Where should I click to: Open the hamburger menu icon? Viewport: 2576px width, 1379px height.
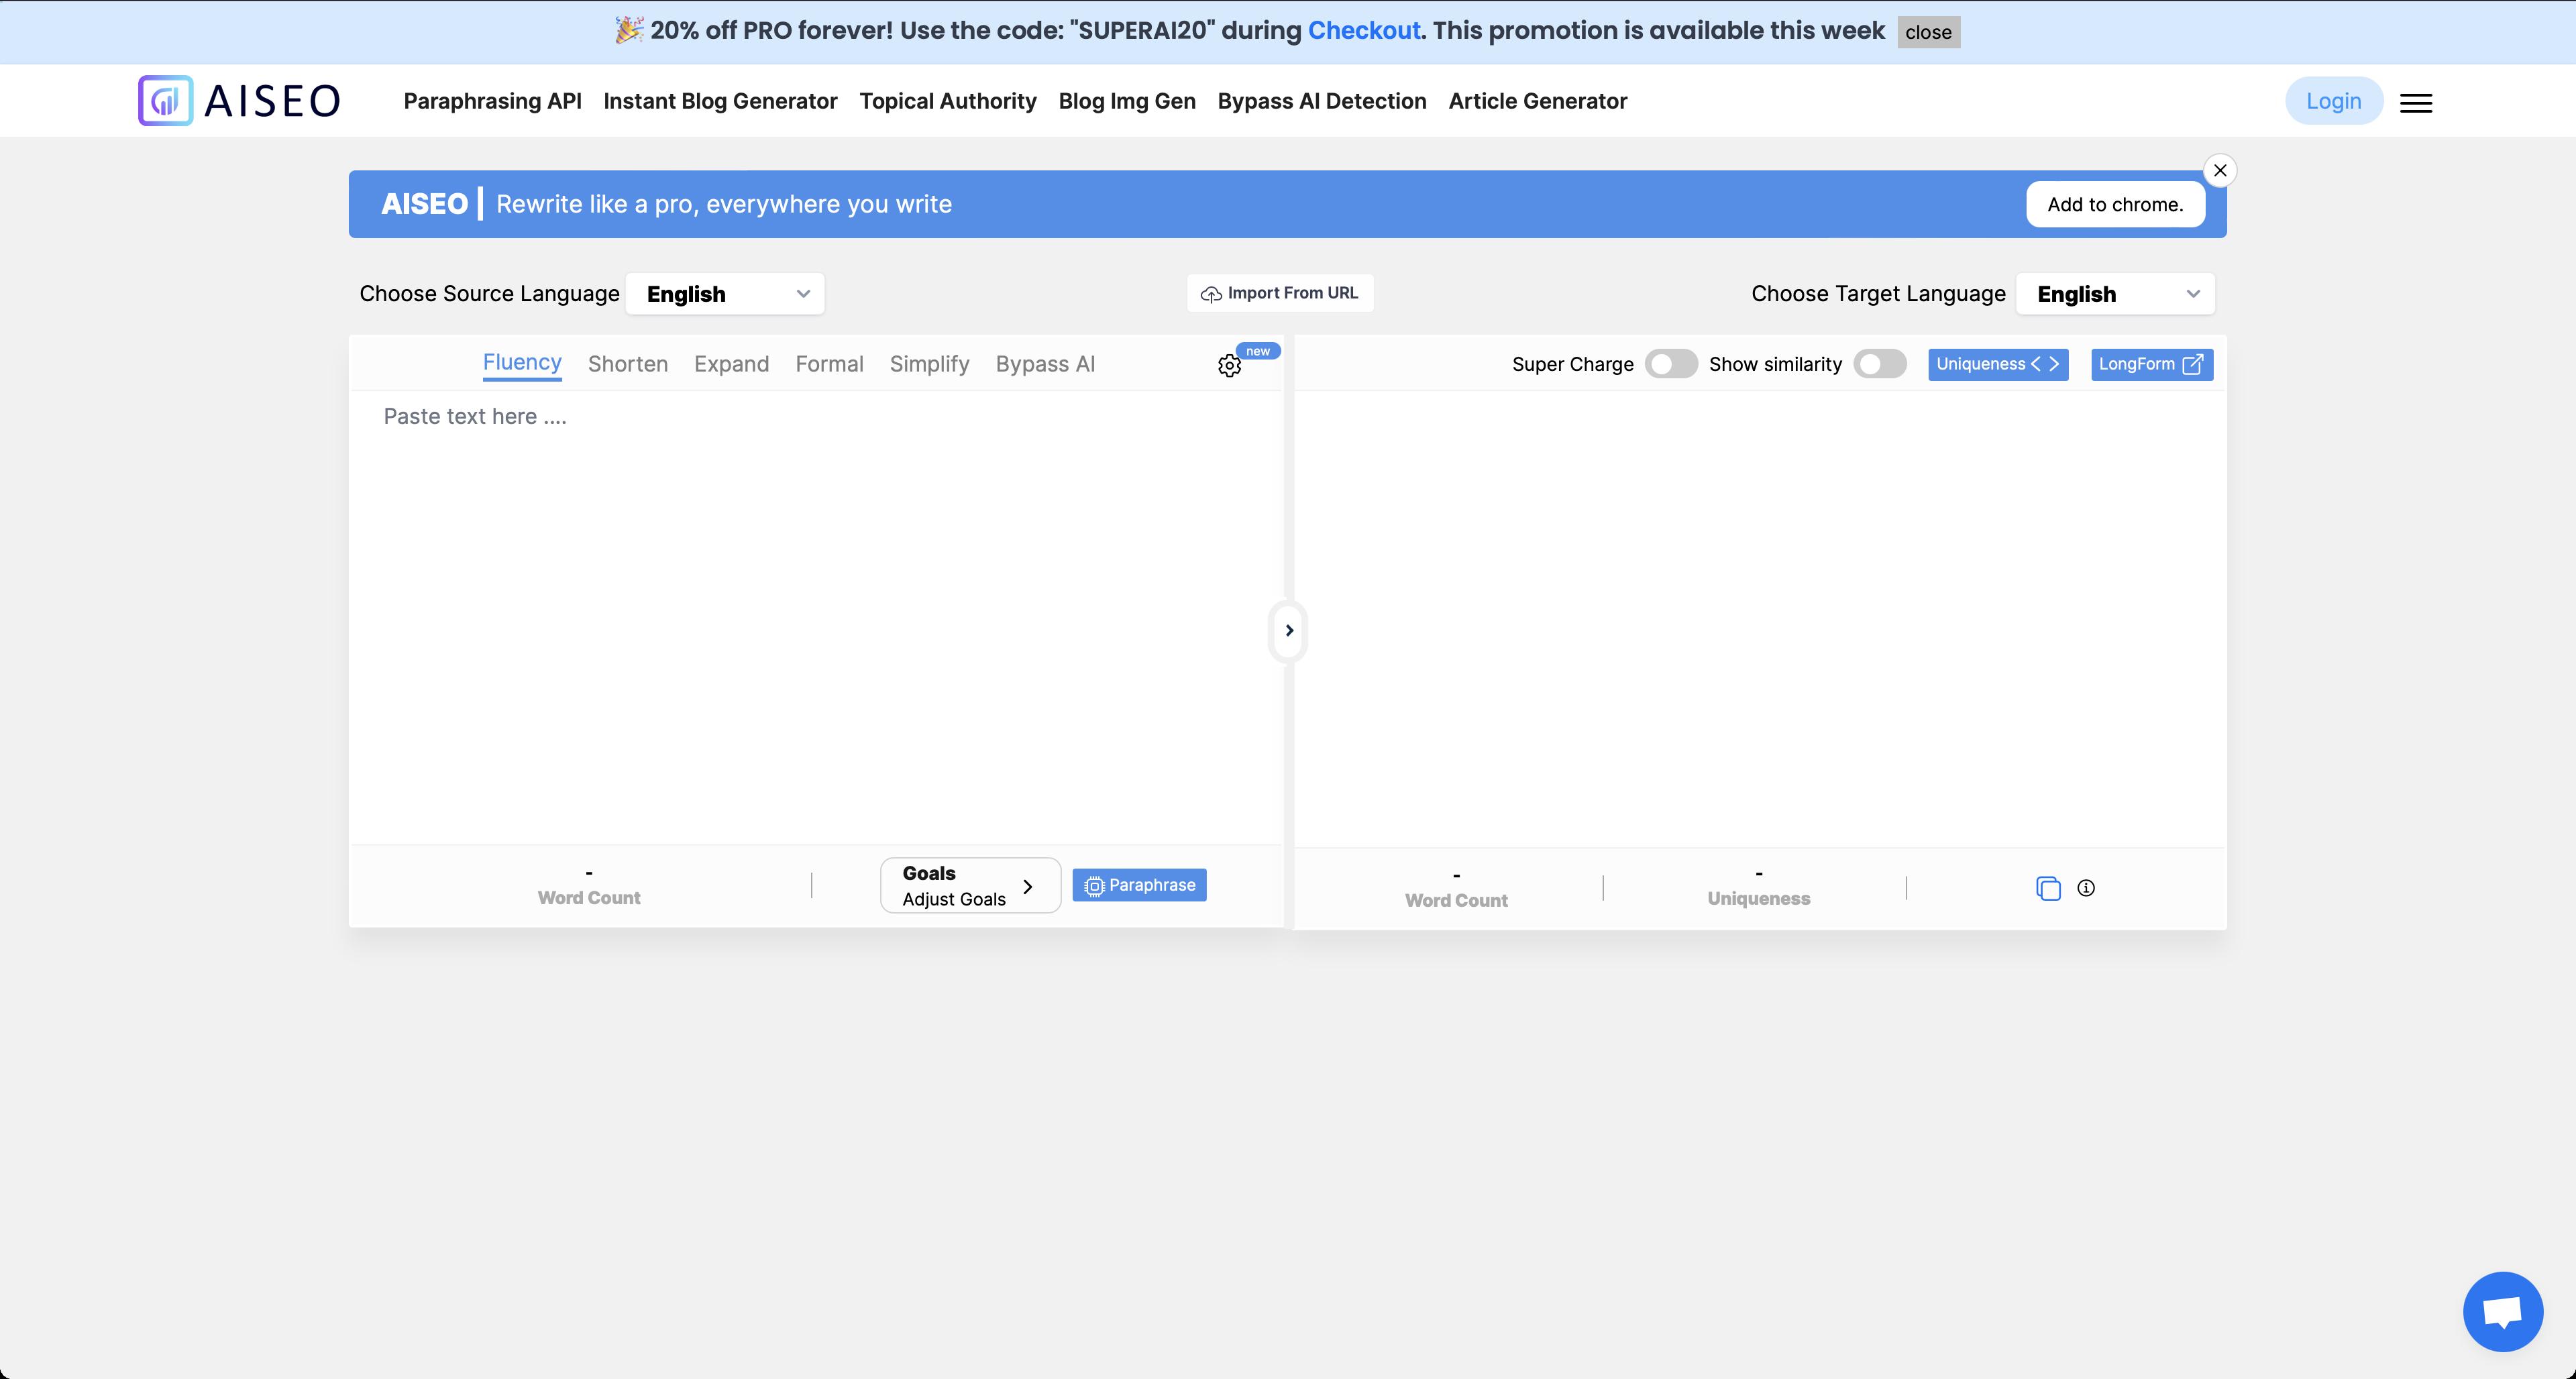(x=2415, y=103)
